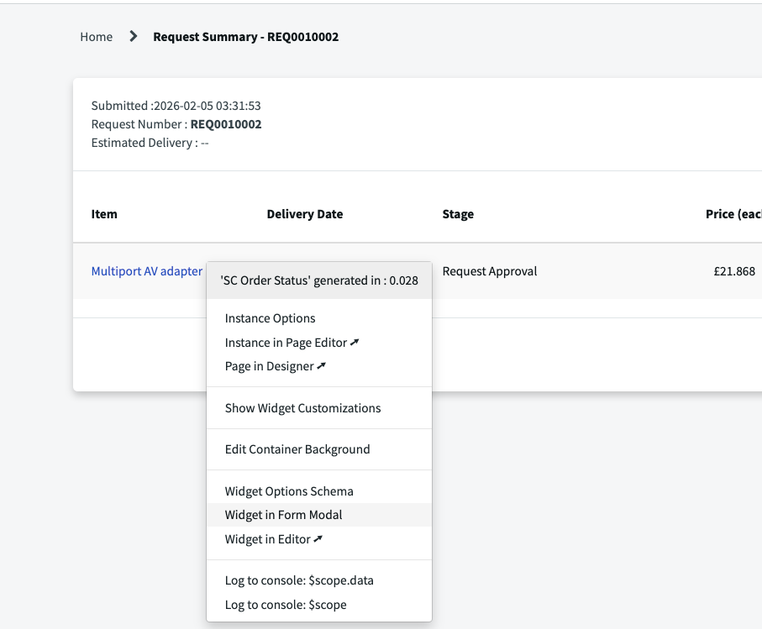
Task: Click the Item column header
Action: [104, 214]
